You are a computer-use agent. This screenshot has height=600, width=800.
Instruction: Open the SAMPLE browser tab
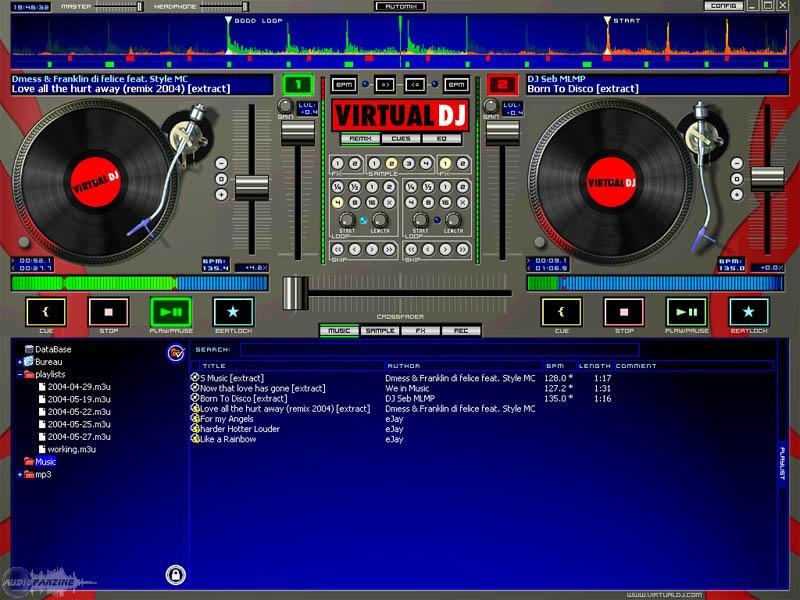[380, 331]
